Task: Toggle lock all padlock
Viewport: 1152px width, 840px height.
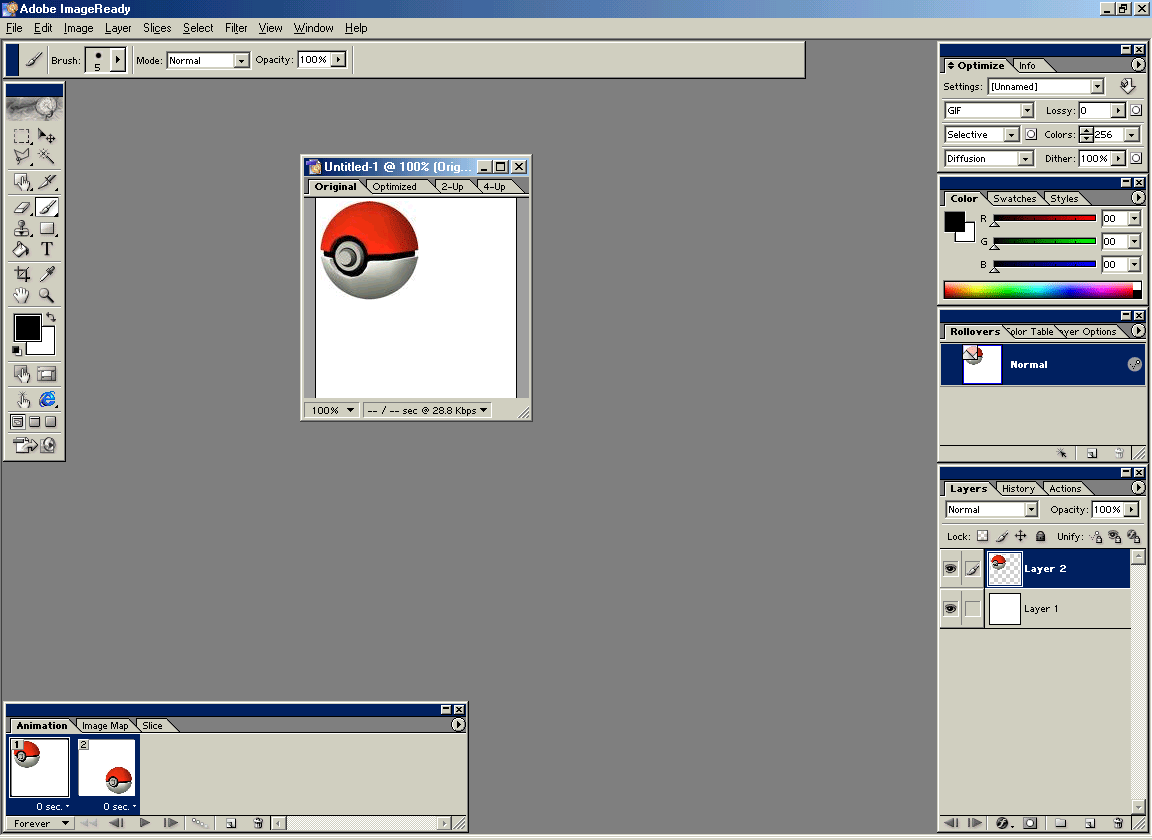Action: [x=1040, y=536]
